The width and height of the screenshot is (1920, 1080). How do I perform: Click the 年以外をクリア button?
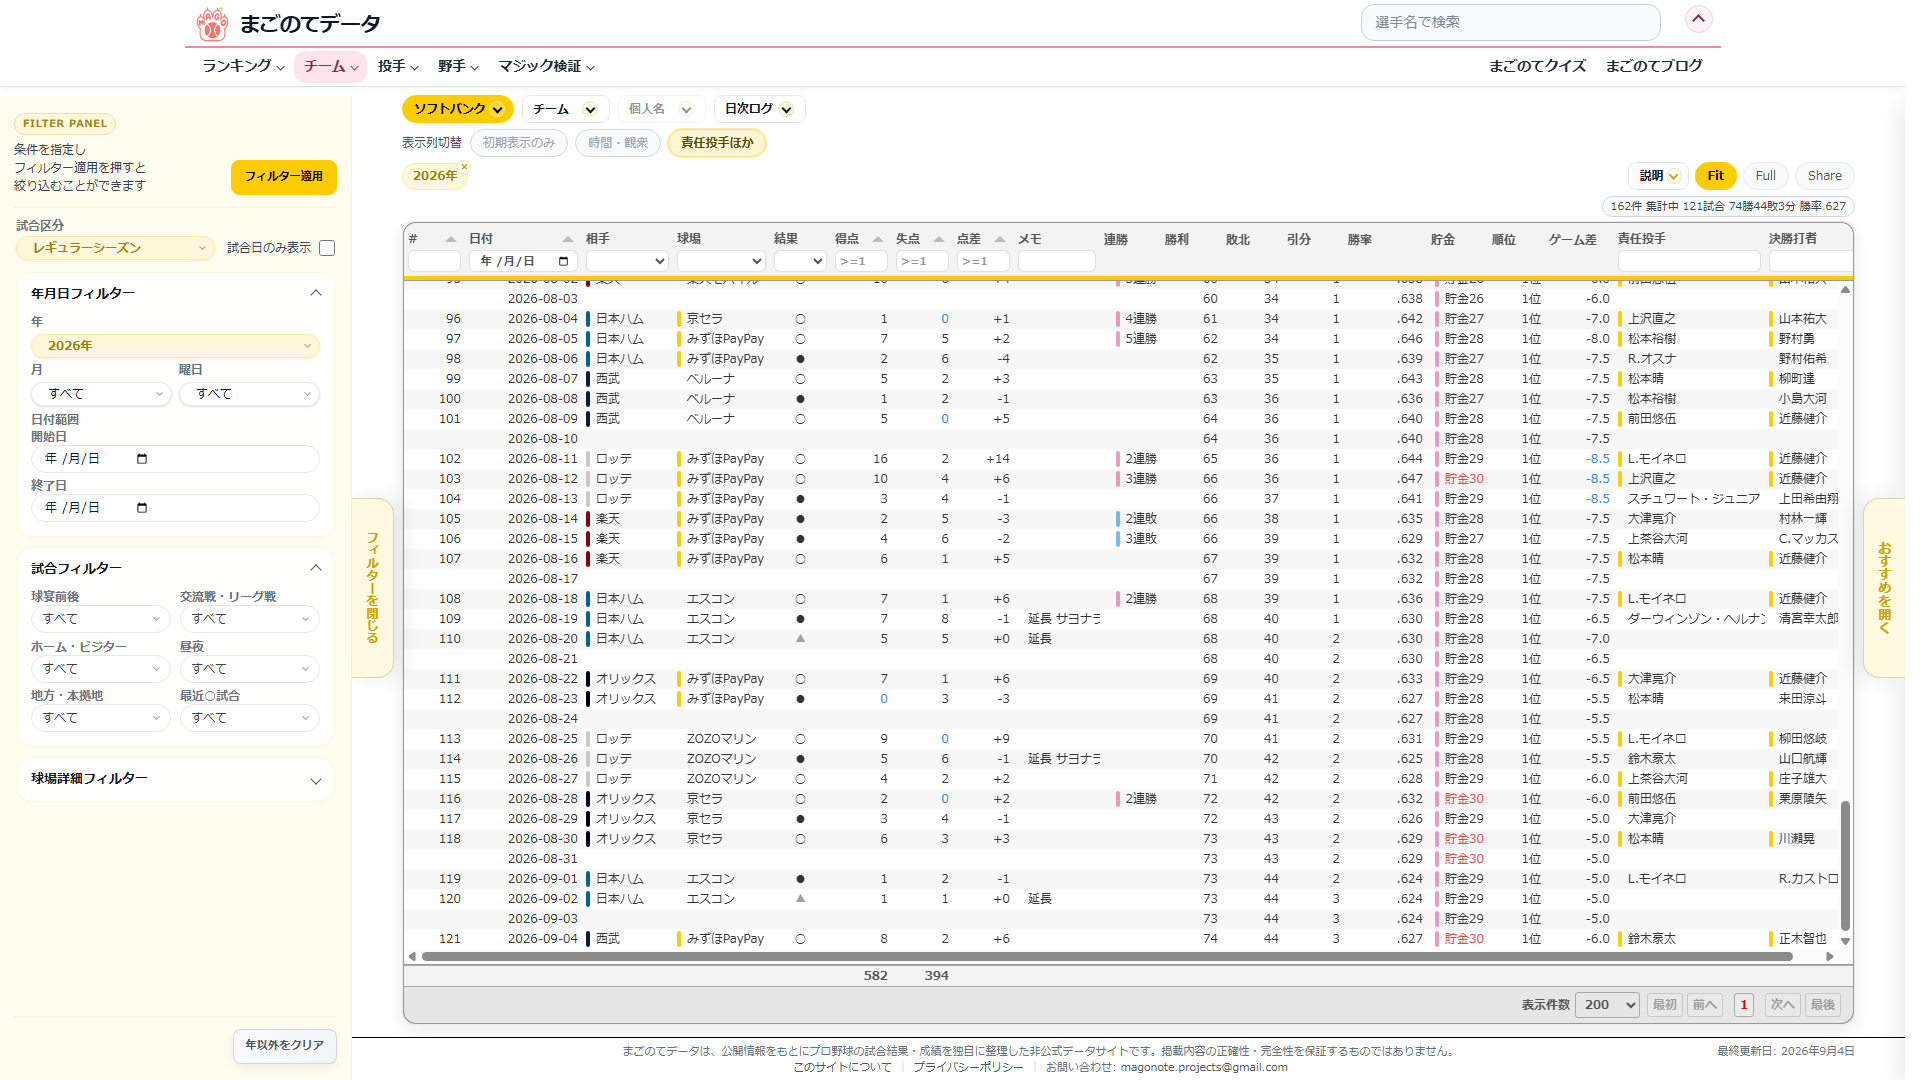pos(285,1045)
